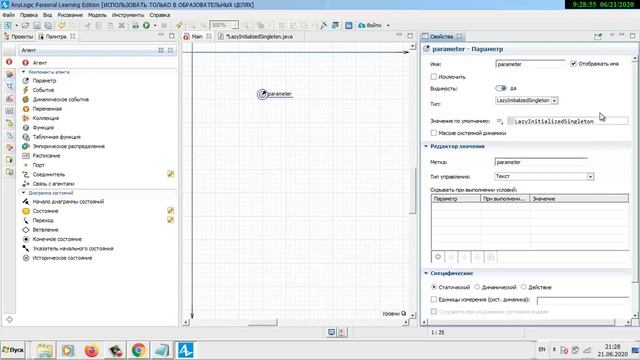Select Эмпирическое распределение in the palette

point(69,146)
